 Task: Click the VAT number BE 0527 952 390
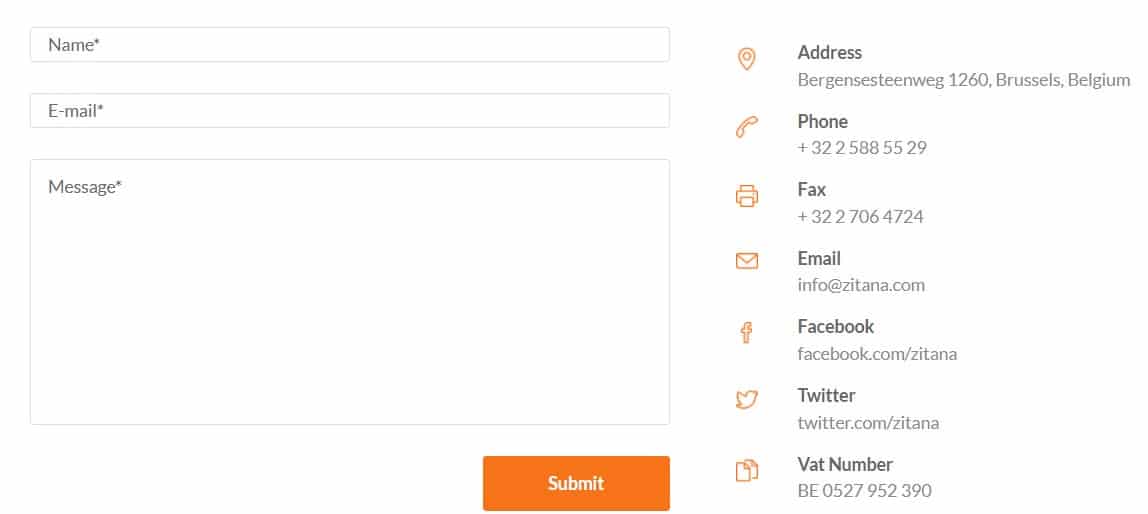(865, 491)
